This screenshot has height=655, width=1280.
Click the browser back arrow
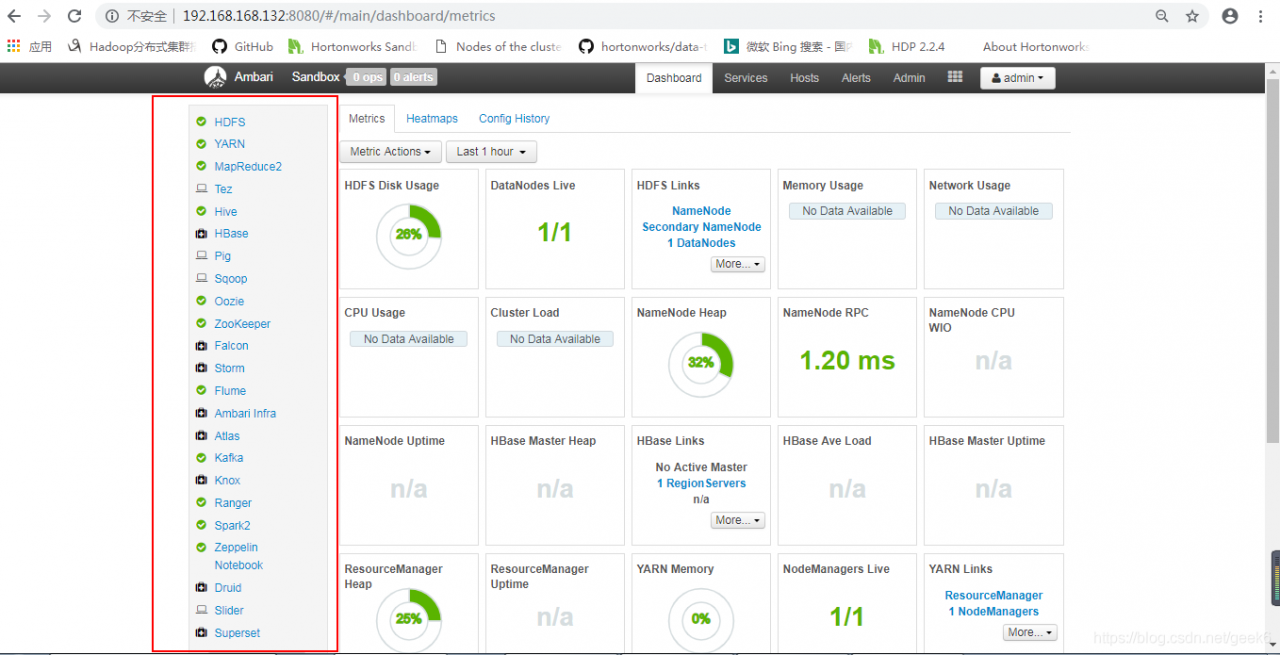pyautogui.click(x=14, y=16)
